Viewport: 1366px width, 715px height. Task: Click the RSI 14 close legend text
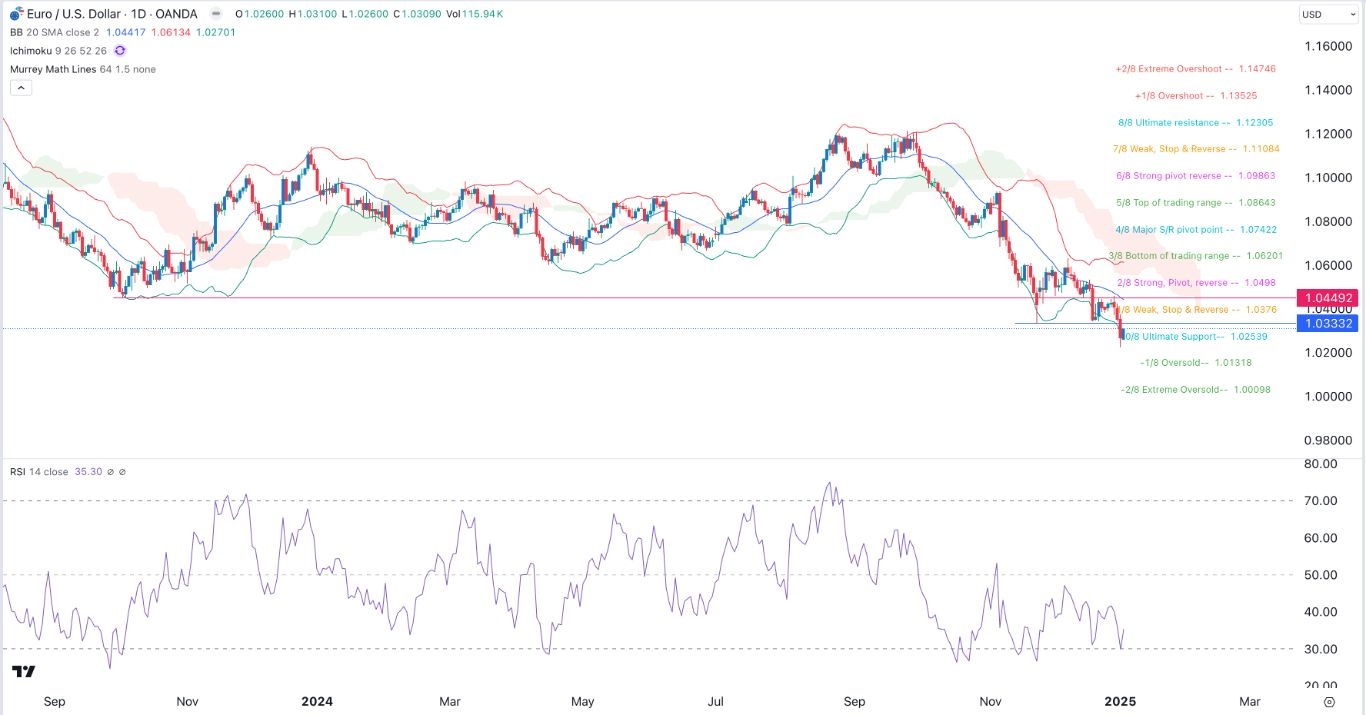(x=38, y=471)
